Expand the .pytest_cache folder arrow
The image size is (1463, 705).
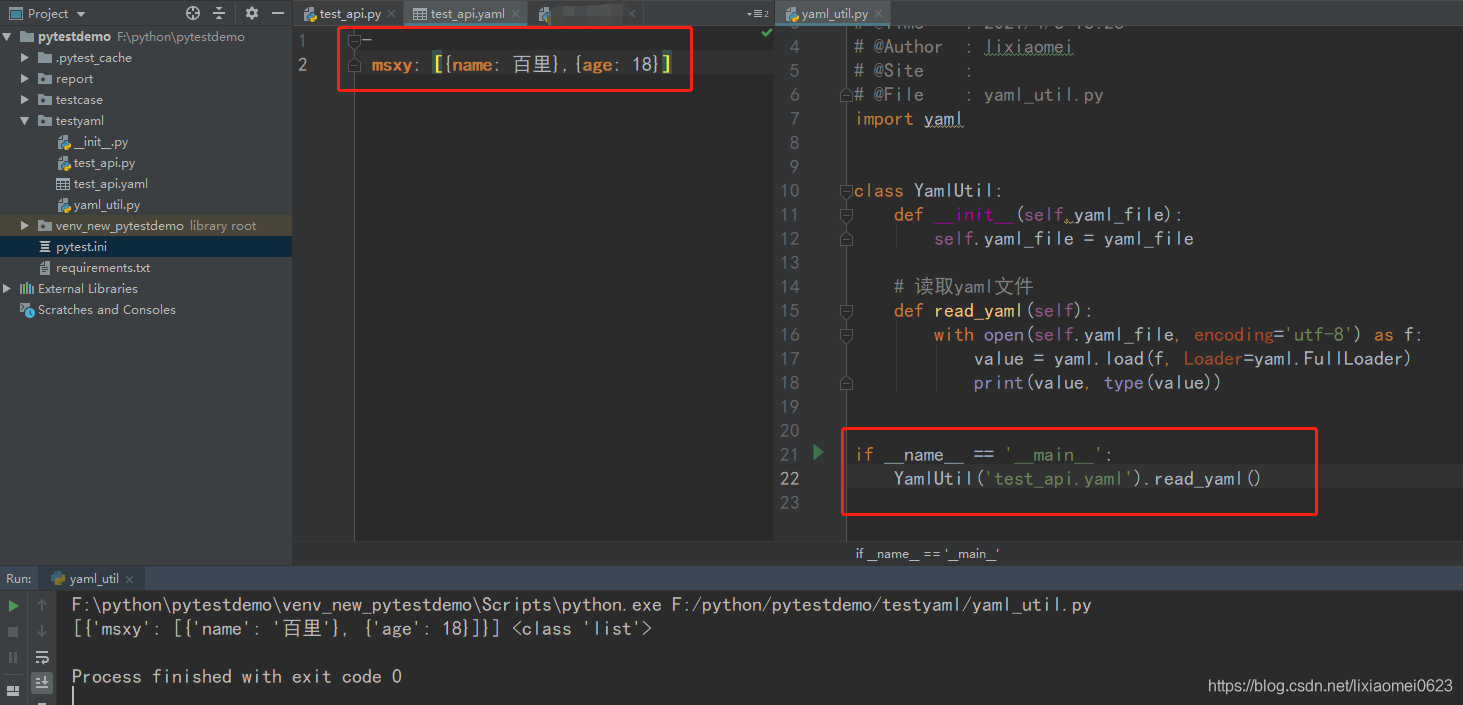tap(25, 58)
